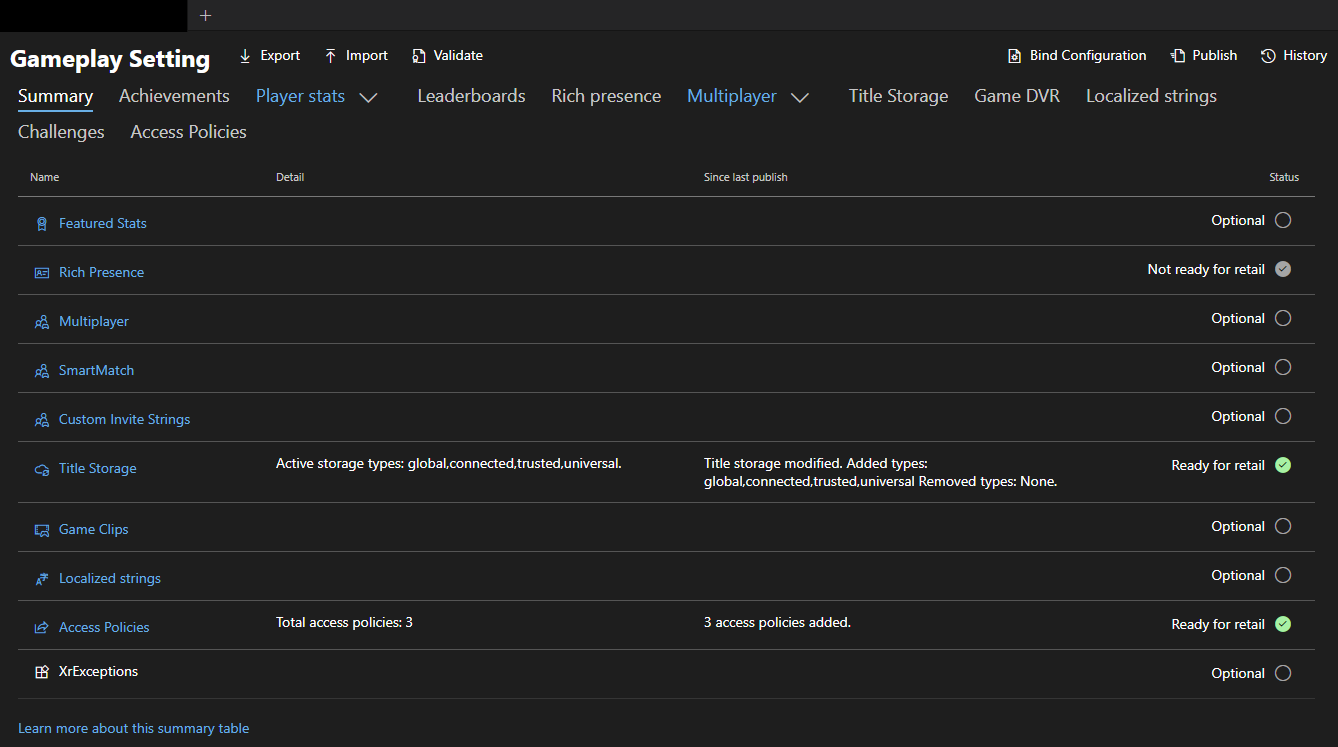
Task: Click the Ready for retail check for Title Storage
Action: (x=1283, y=465)
